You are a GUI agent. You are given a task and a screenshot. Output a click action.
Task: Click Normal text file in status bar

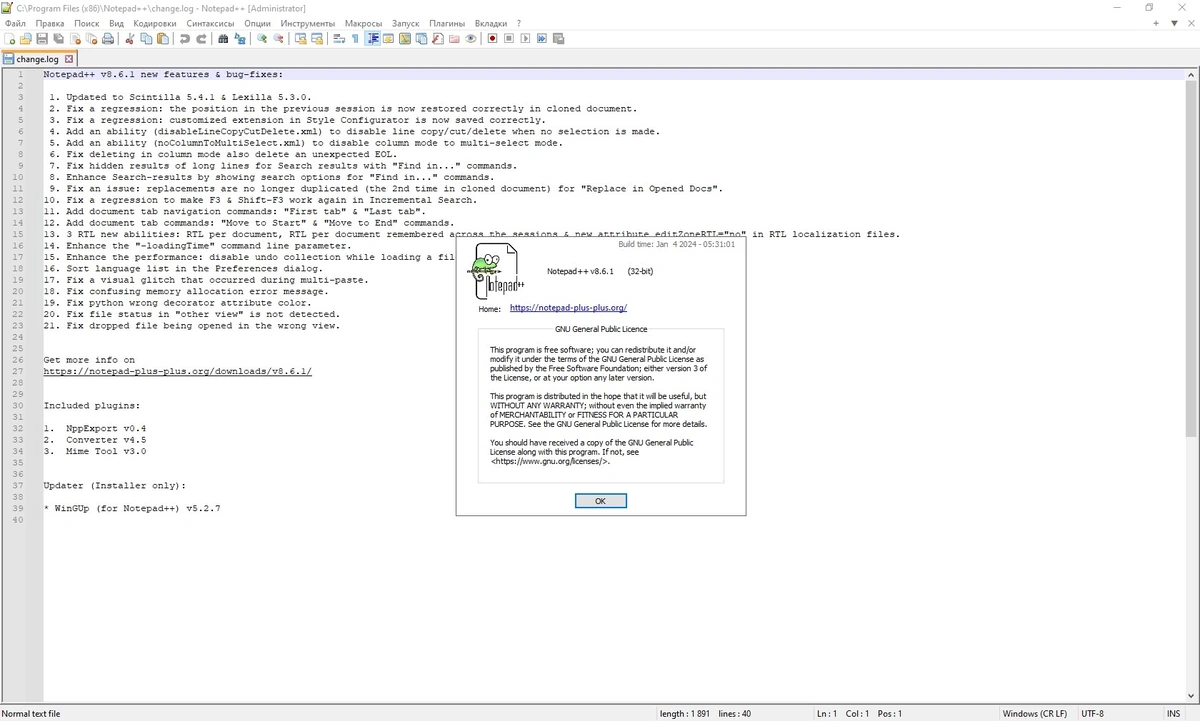[32, 713]
